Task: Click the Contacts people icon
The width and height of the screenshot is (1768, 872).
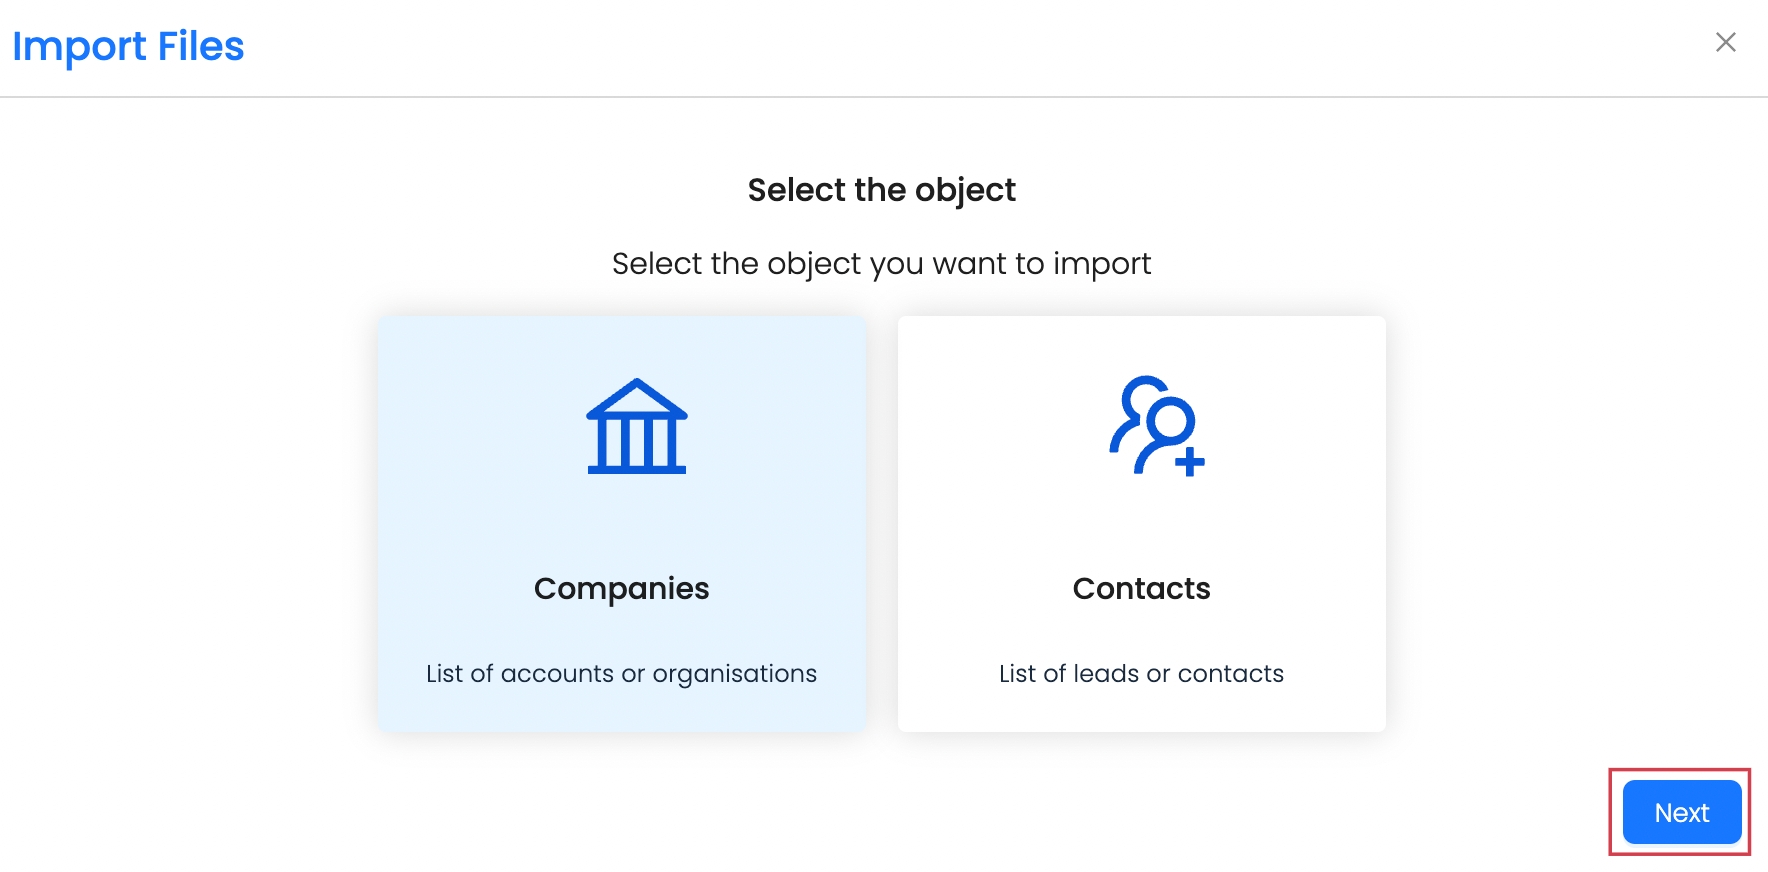Action: (x=1156, y=426)
